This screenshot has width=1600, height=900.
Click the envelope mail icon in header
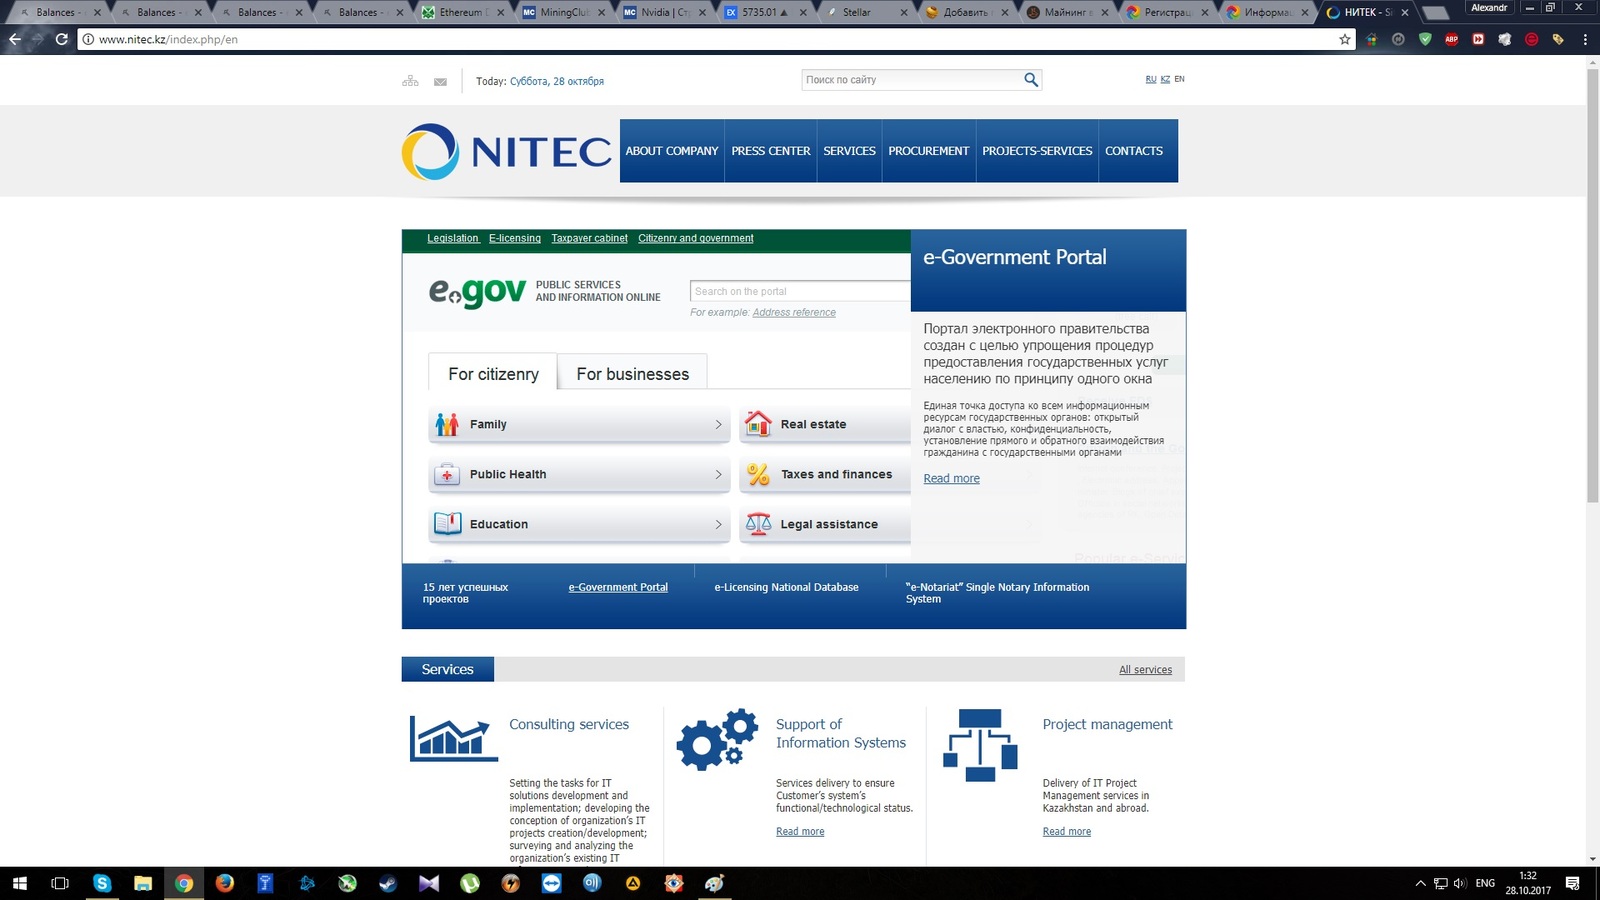440,82
